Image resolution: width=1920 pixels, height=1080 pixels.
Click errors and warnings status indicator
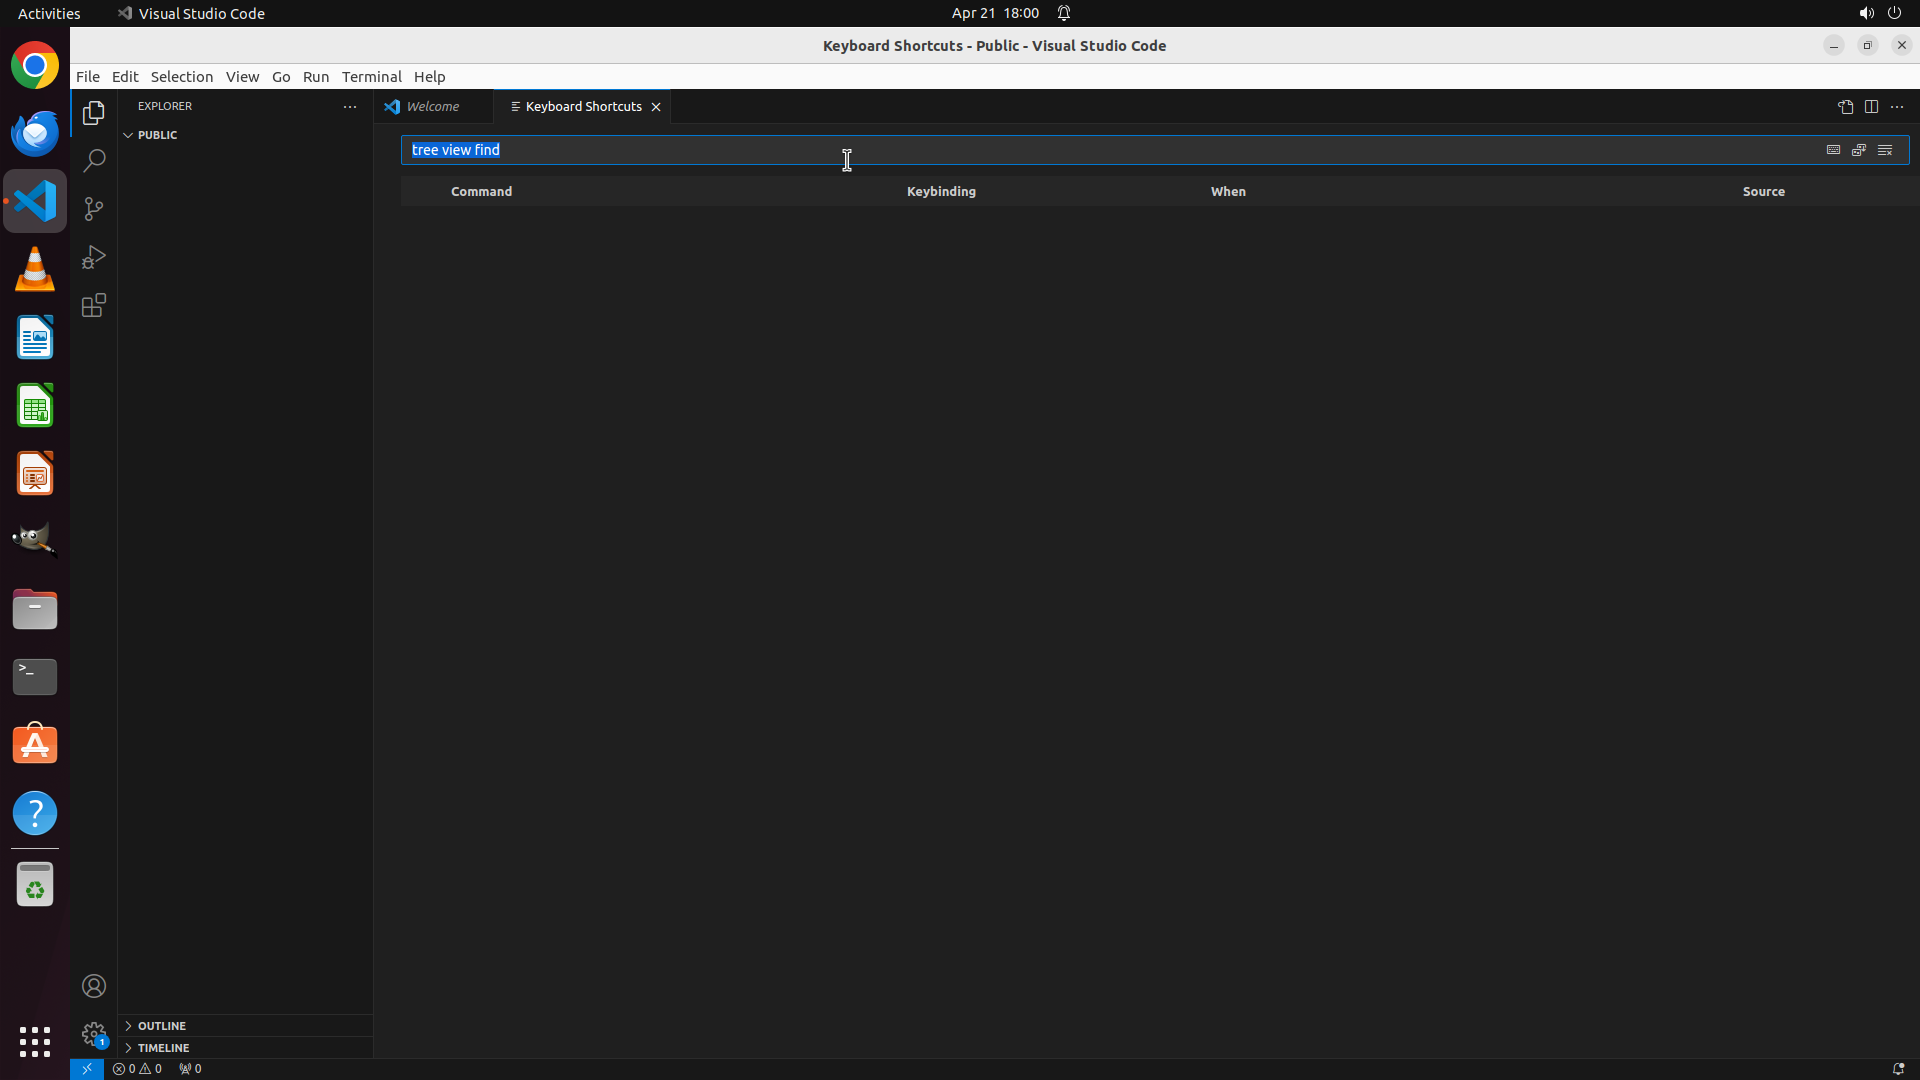(x=137, y=1069)
